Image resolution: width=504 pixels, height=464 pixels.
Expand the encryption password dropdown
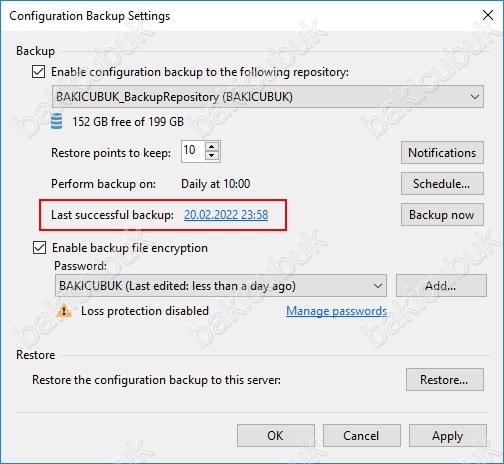click(221, 286)
